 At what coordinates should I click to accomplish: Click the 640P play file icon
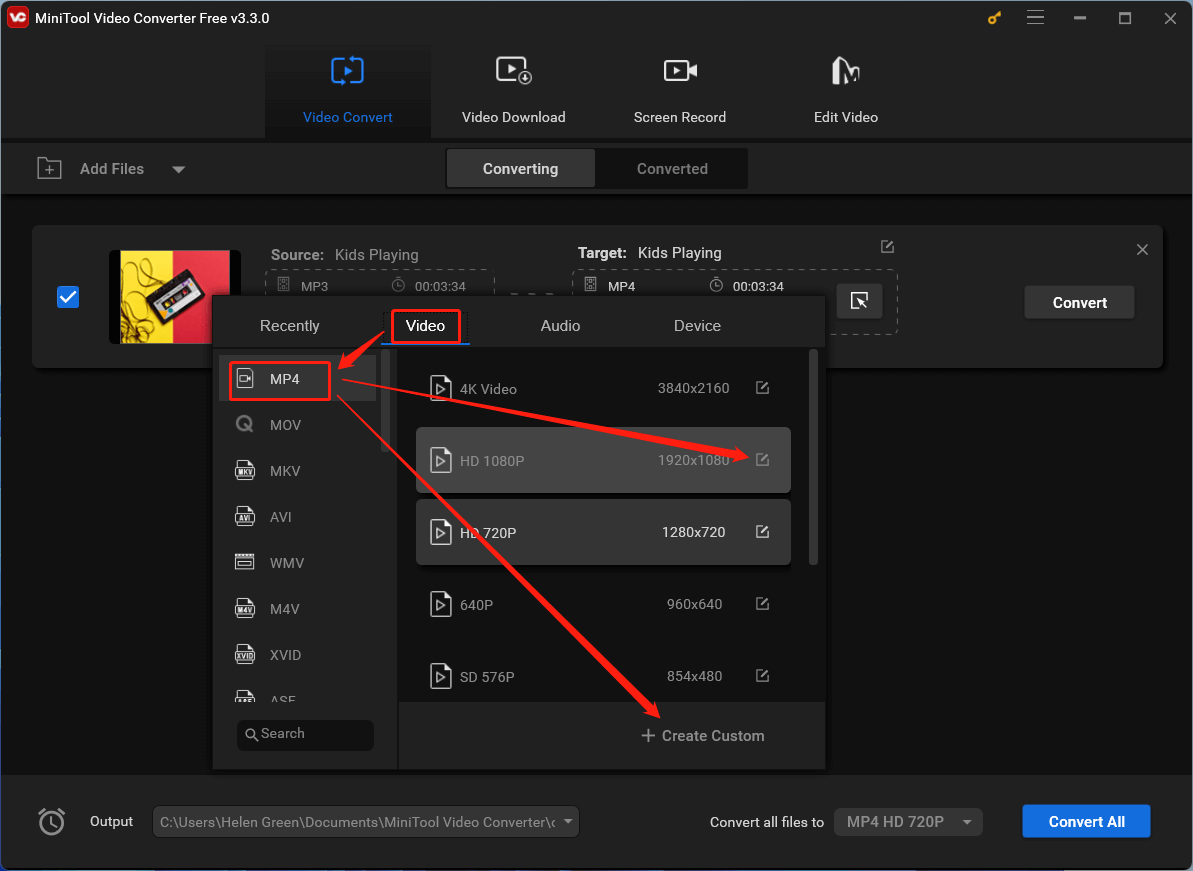[441, 604]
